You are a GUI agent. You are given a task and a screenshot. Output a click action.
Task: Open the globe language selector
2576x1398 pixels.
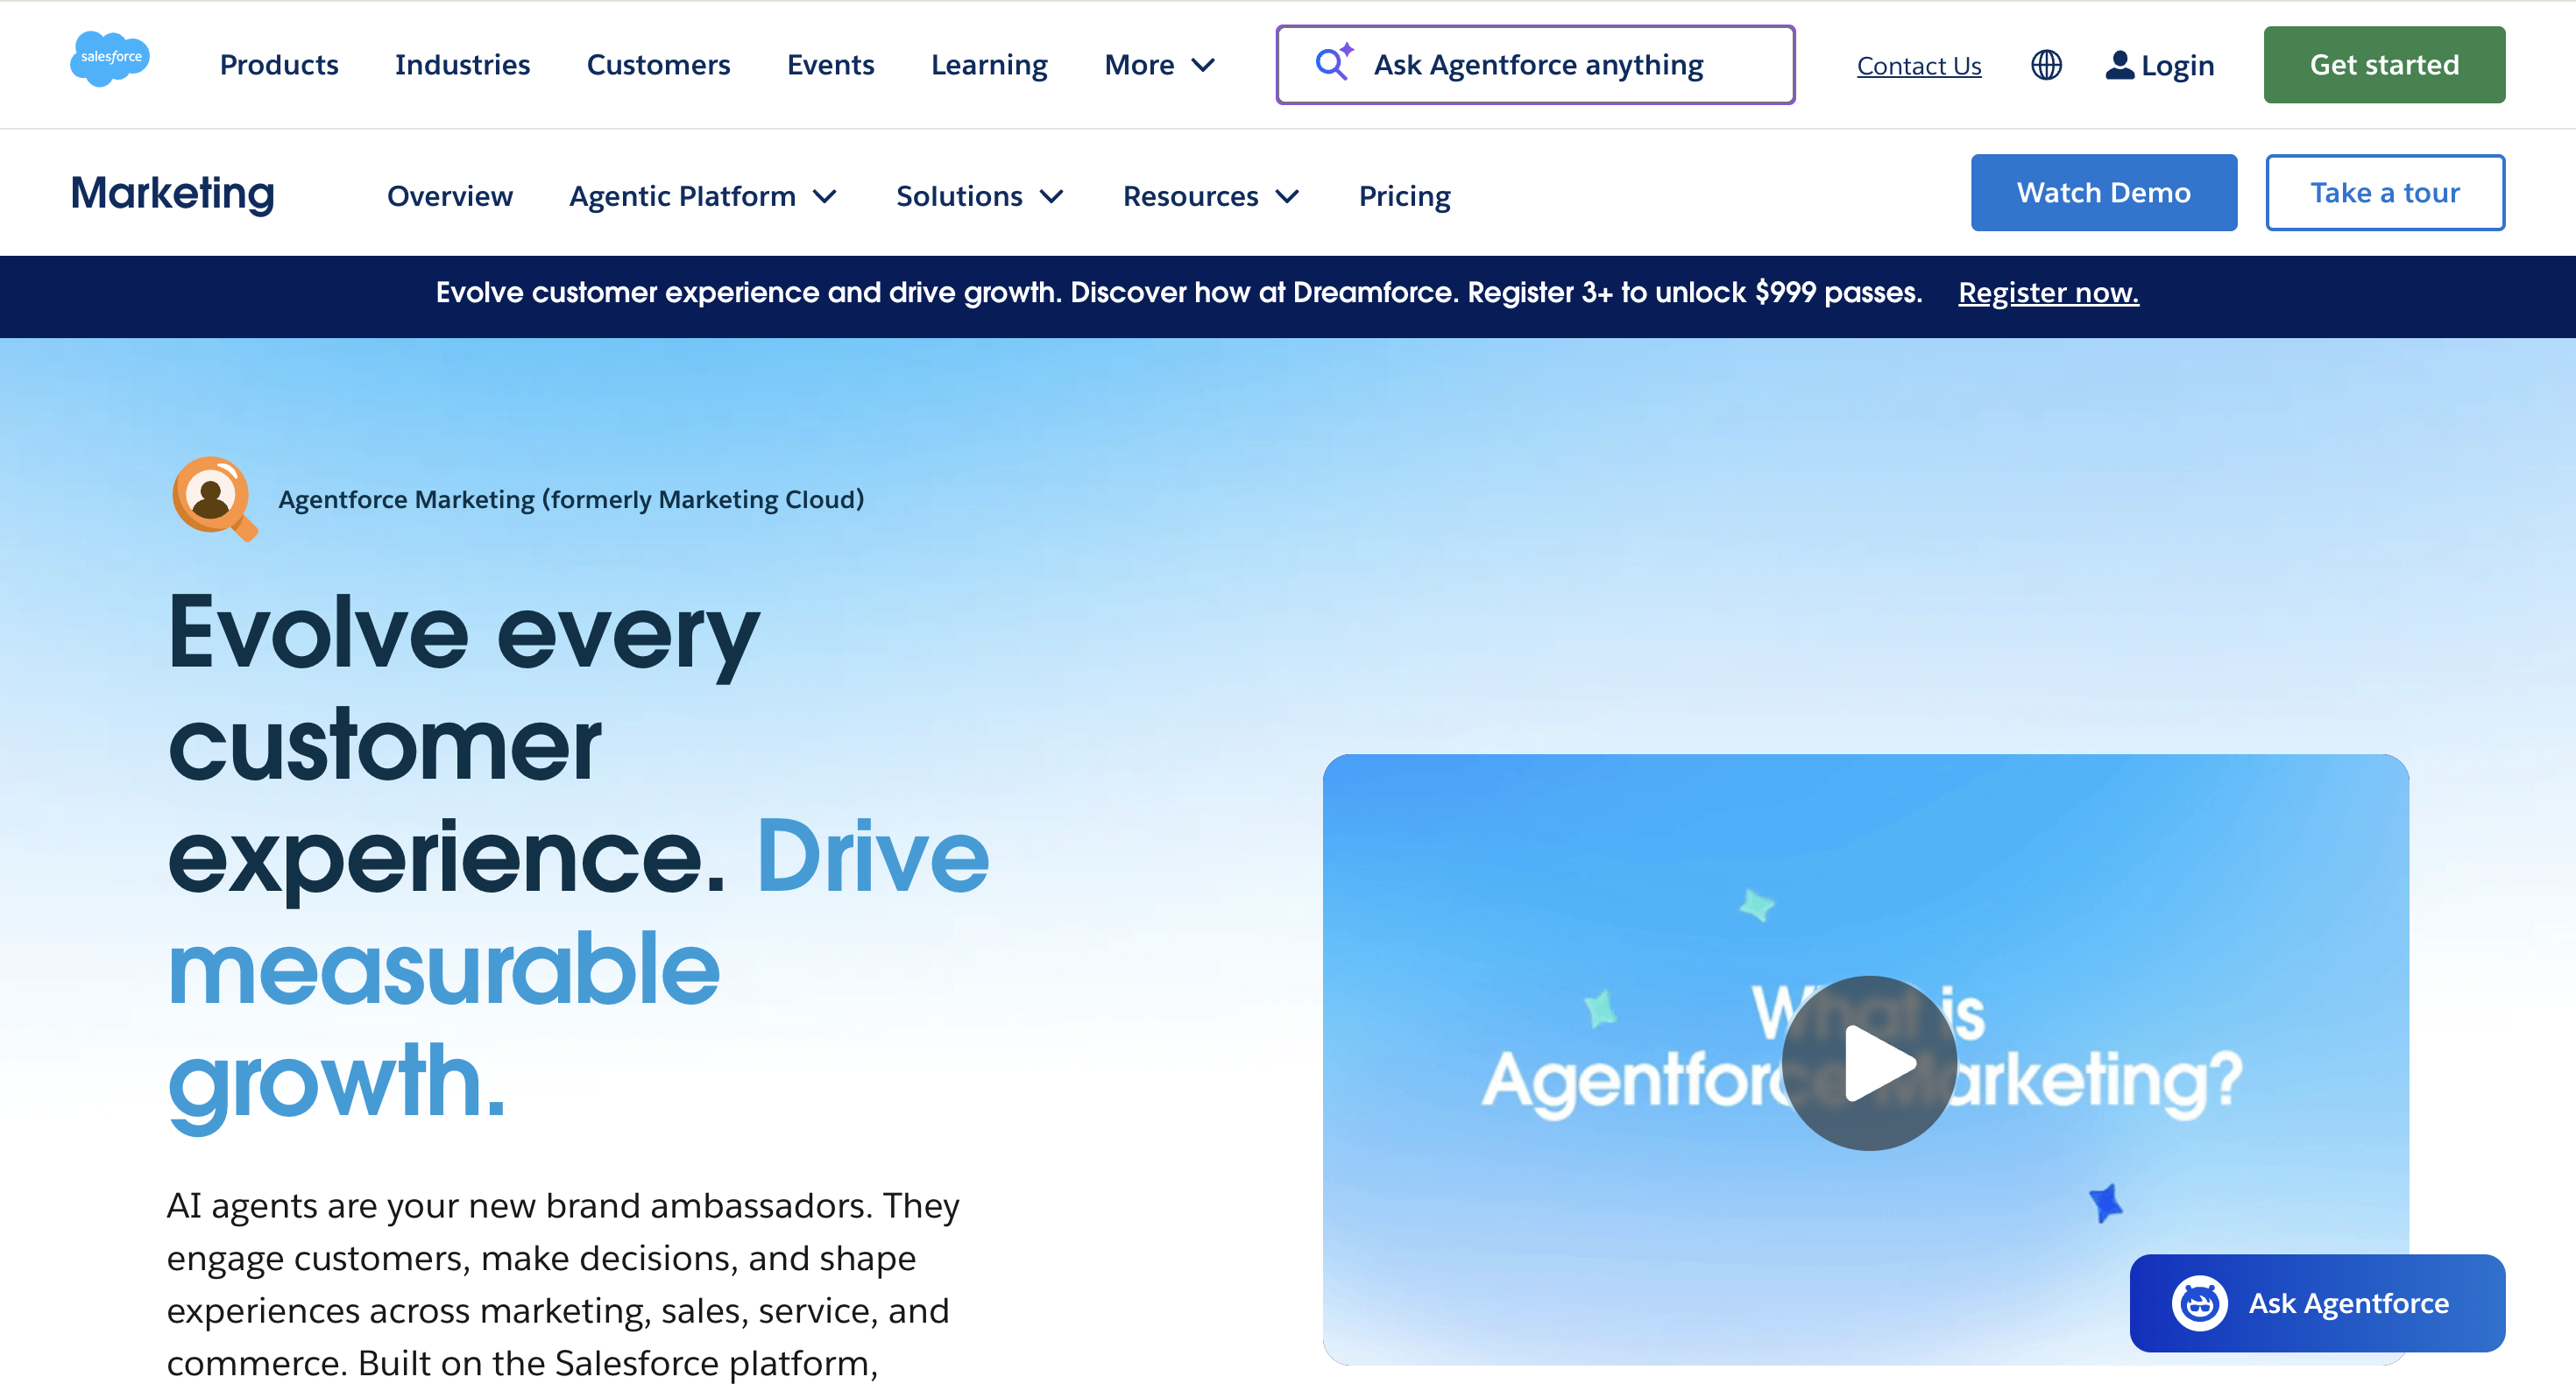coord(2046,65)
